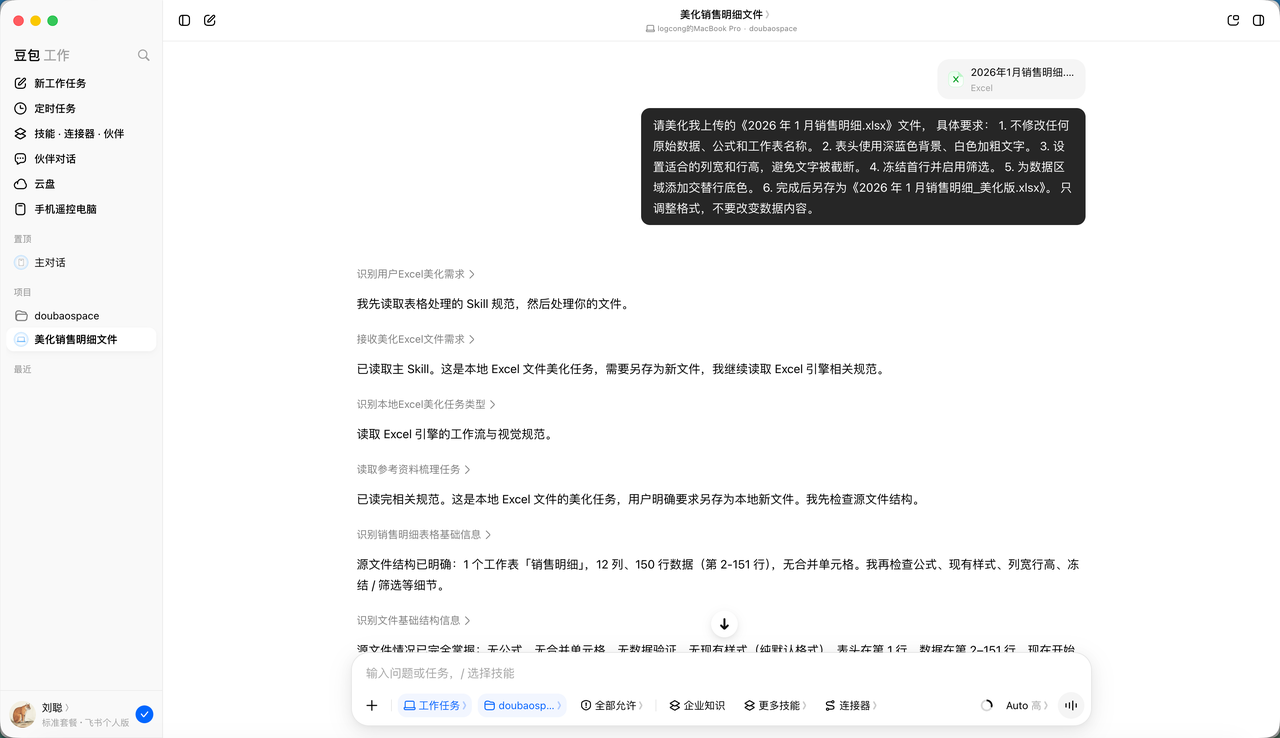Open the 更多技能 skills dropdown
The width and height of the screenshot is (1280, 738).
pyautogui.click(x=775, y=705)
